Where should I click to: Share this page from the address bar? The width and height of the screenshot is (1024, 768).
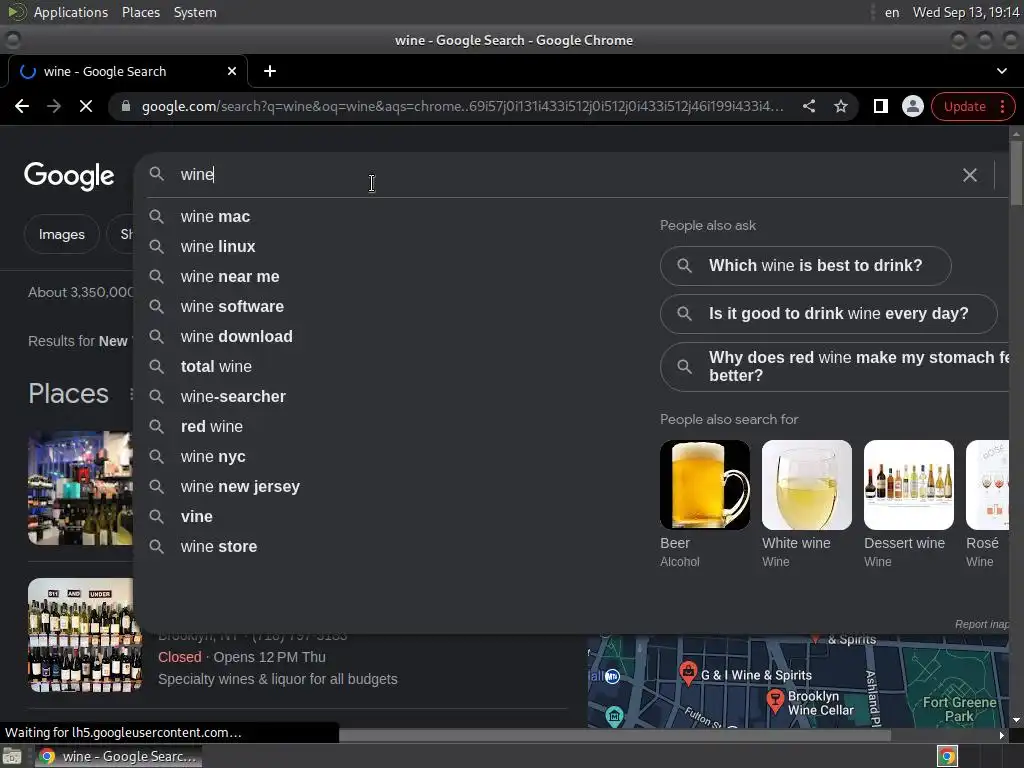click(808, 106)
